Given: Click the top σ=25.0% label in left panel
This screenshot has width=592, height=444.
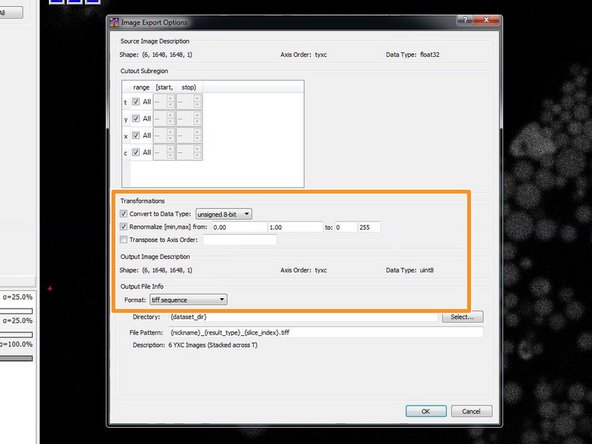Looking at the screenshot, I should [x=17, y=297].
